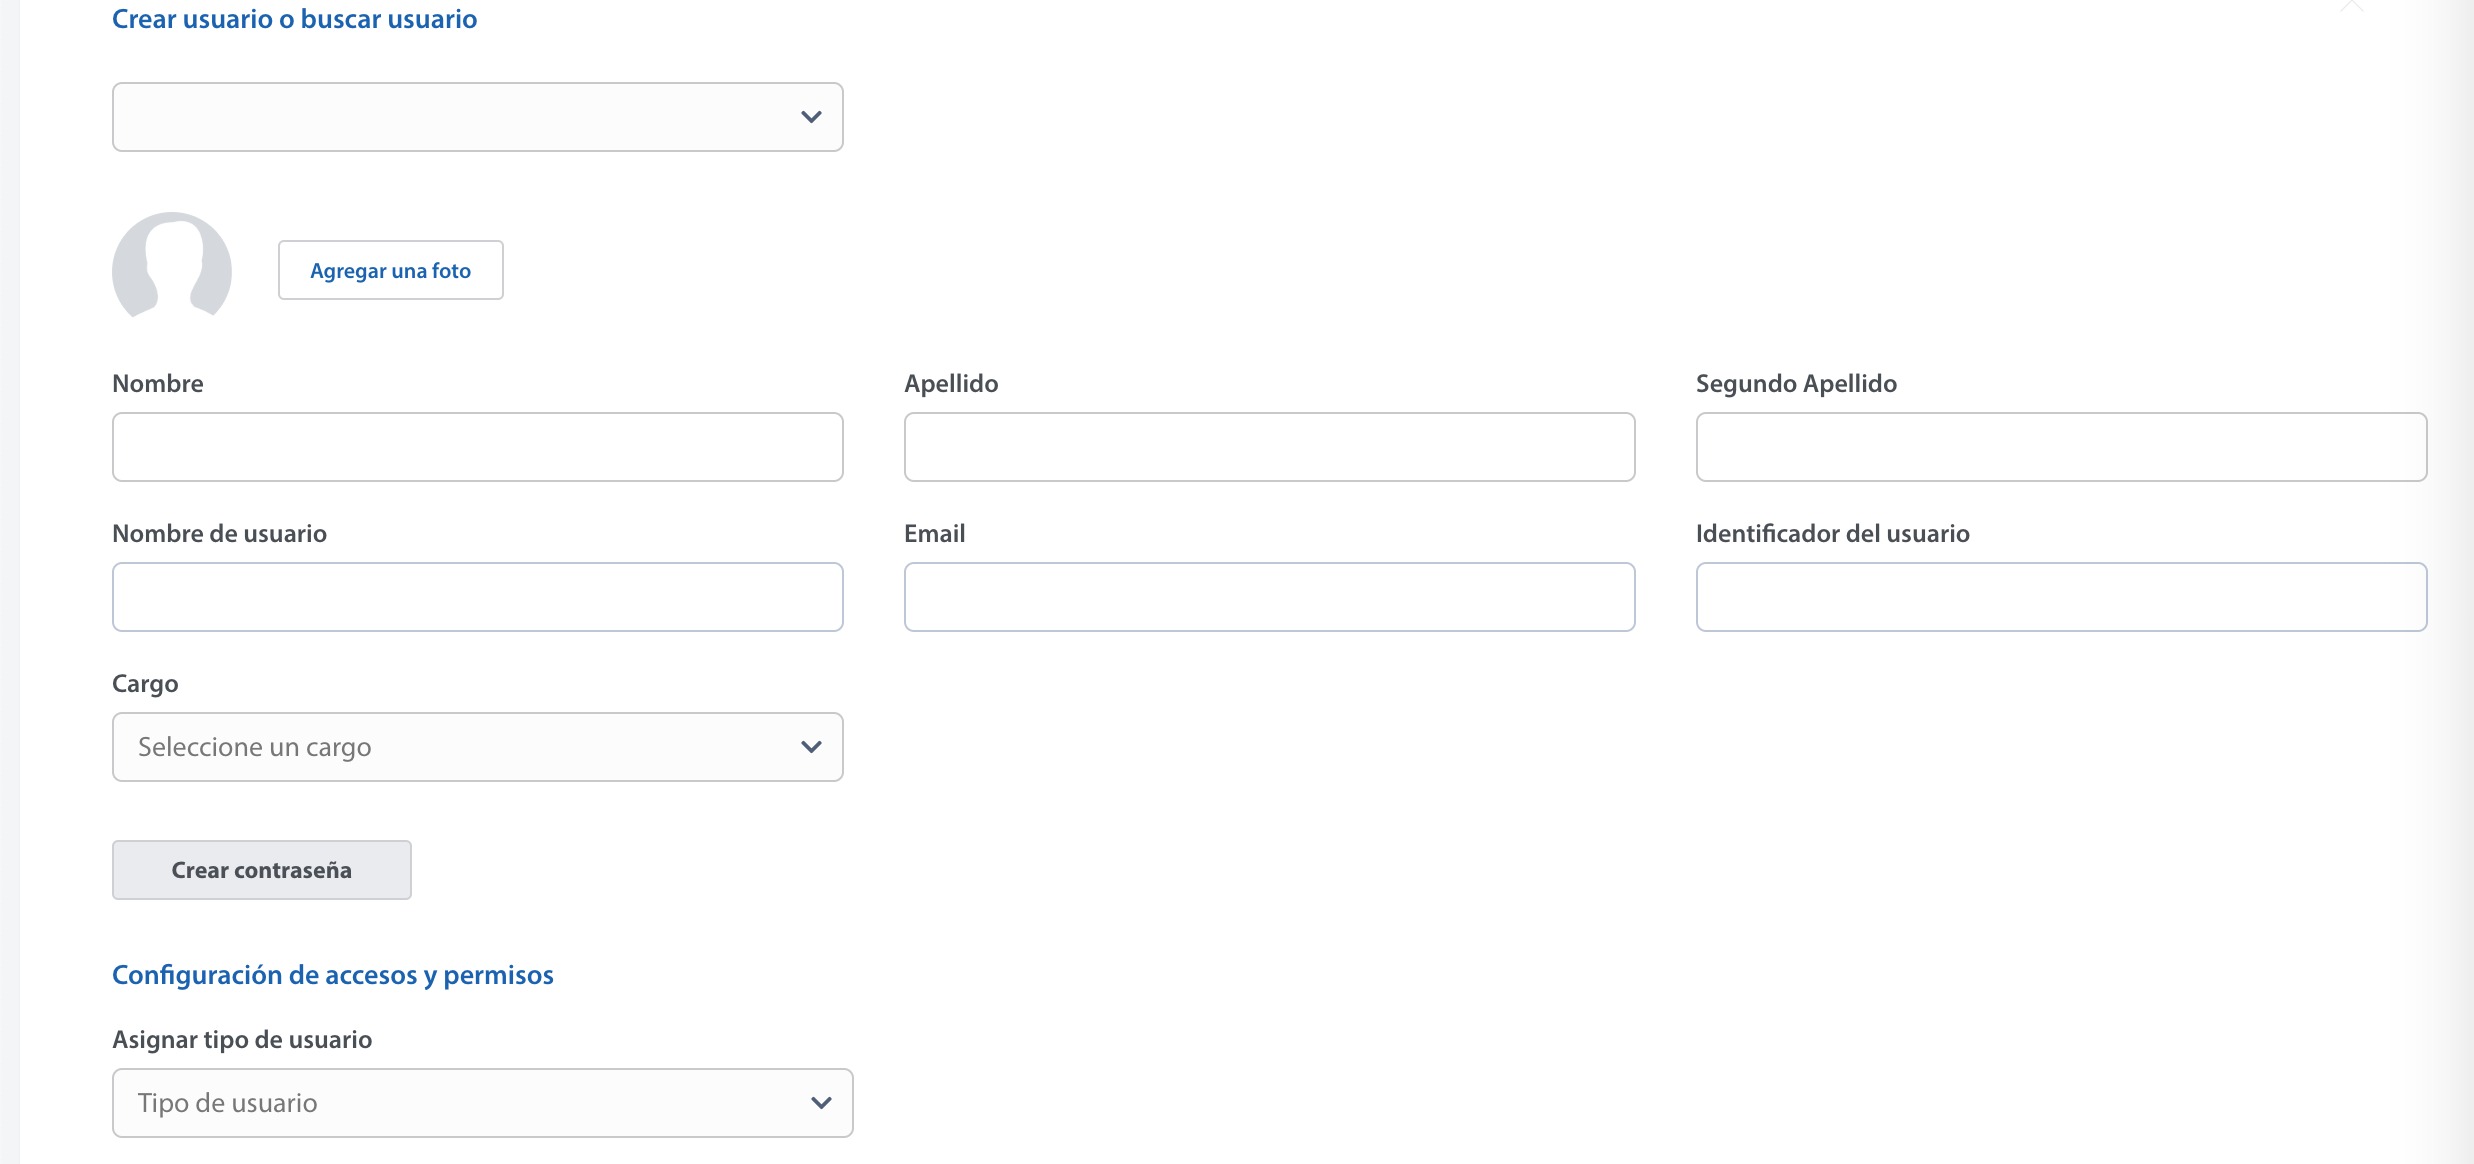Click the Cargo field label
Screen dimensions: 2474x1164
[145, 684]
